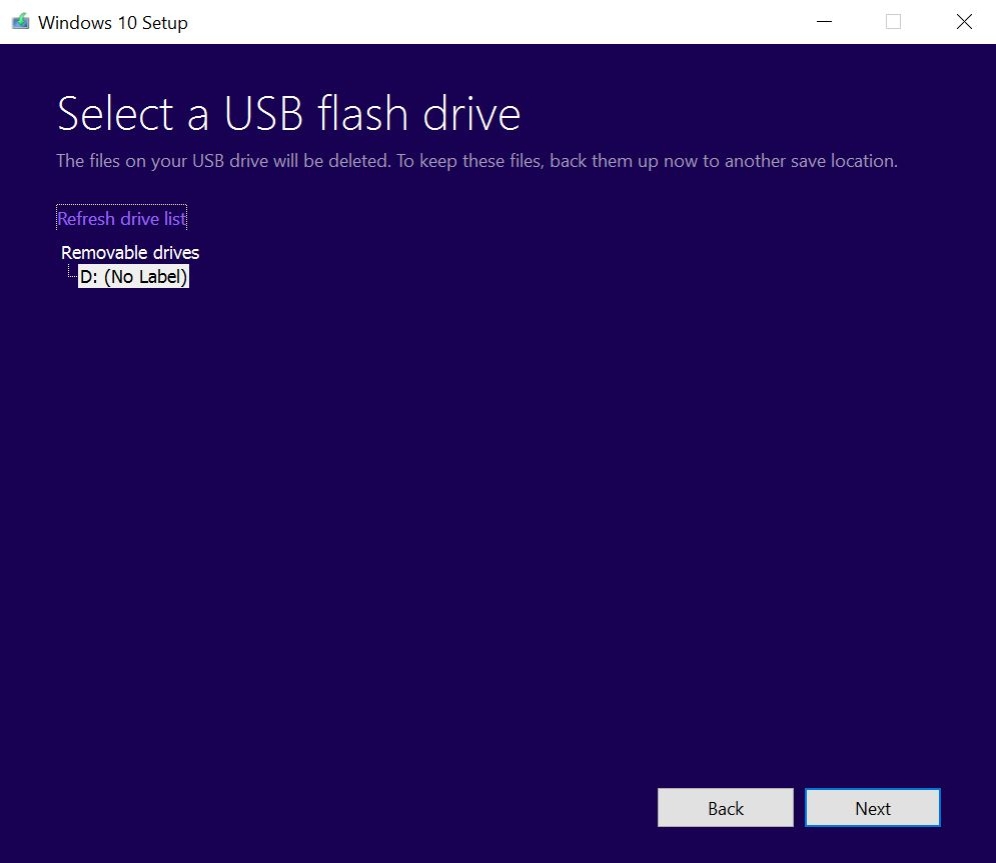Click the Windows 10 Setup title icon
Image resolution: width=996 pixels, height=863 pixels.
pos(20,22)
